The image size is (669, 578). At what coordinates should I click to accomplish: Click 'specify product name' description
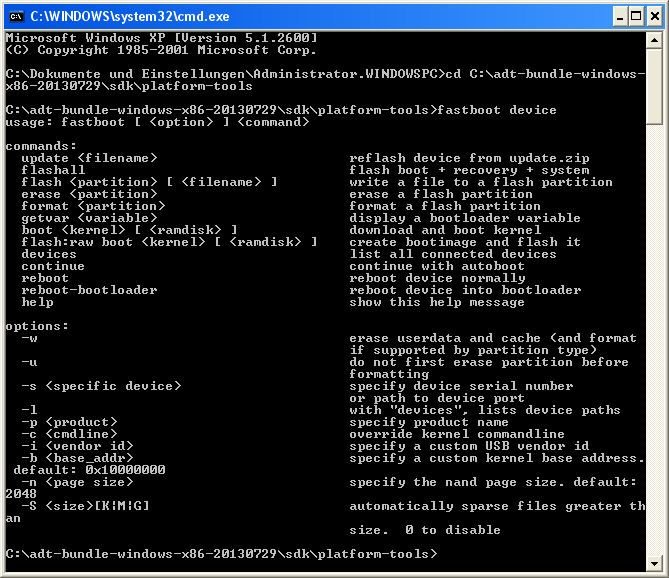[x=429, y=422]
